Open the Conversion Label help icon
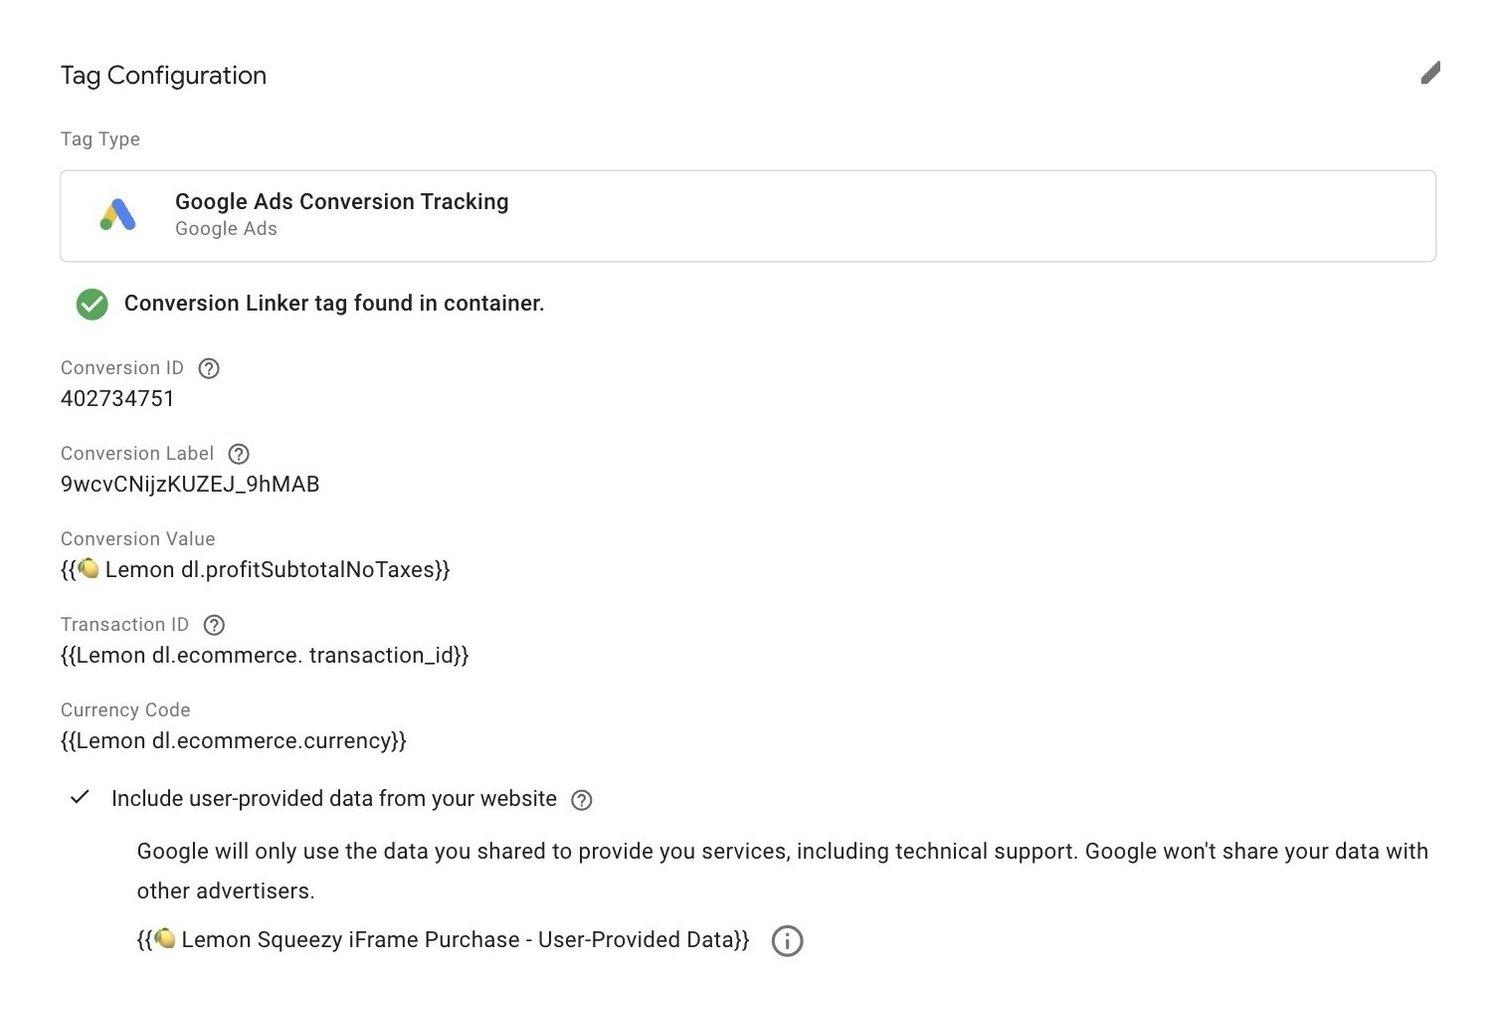The height and width of the screenshot is (1017, 1500). tap(238, 454)
